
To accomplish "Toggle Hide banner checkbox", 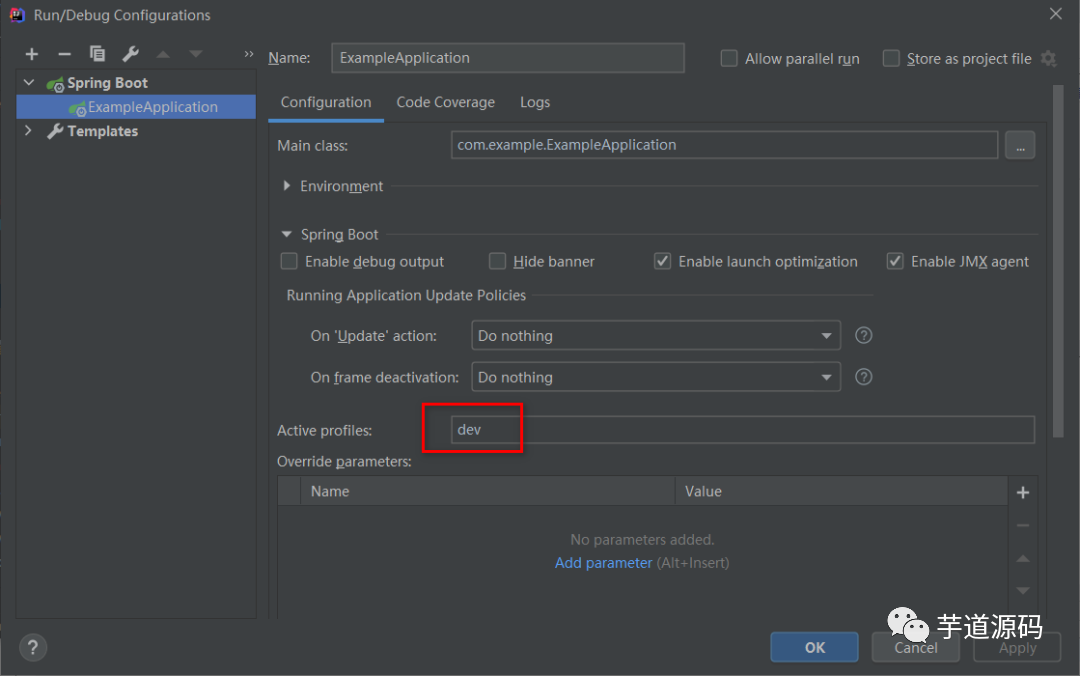I will click(x=497, y=261).
